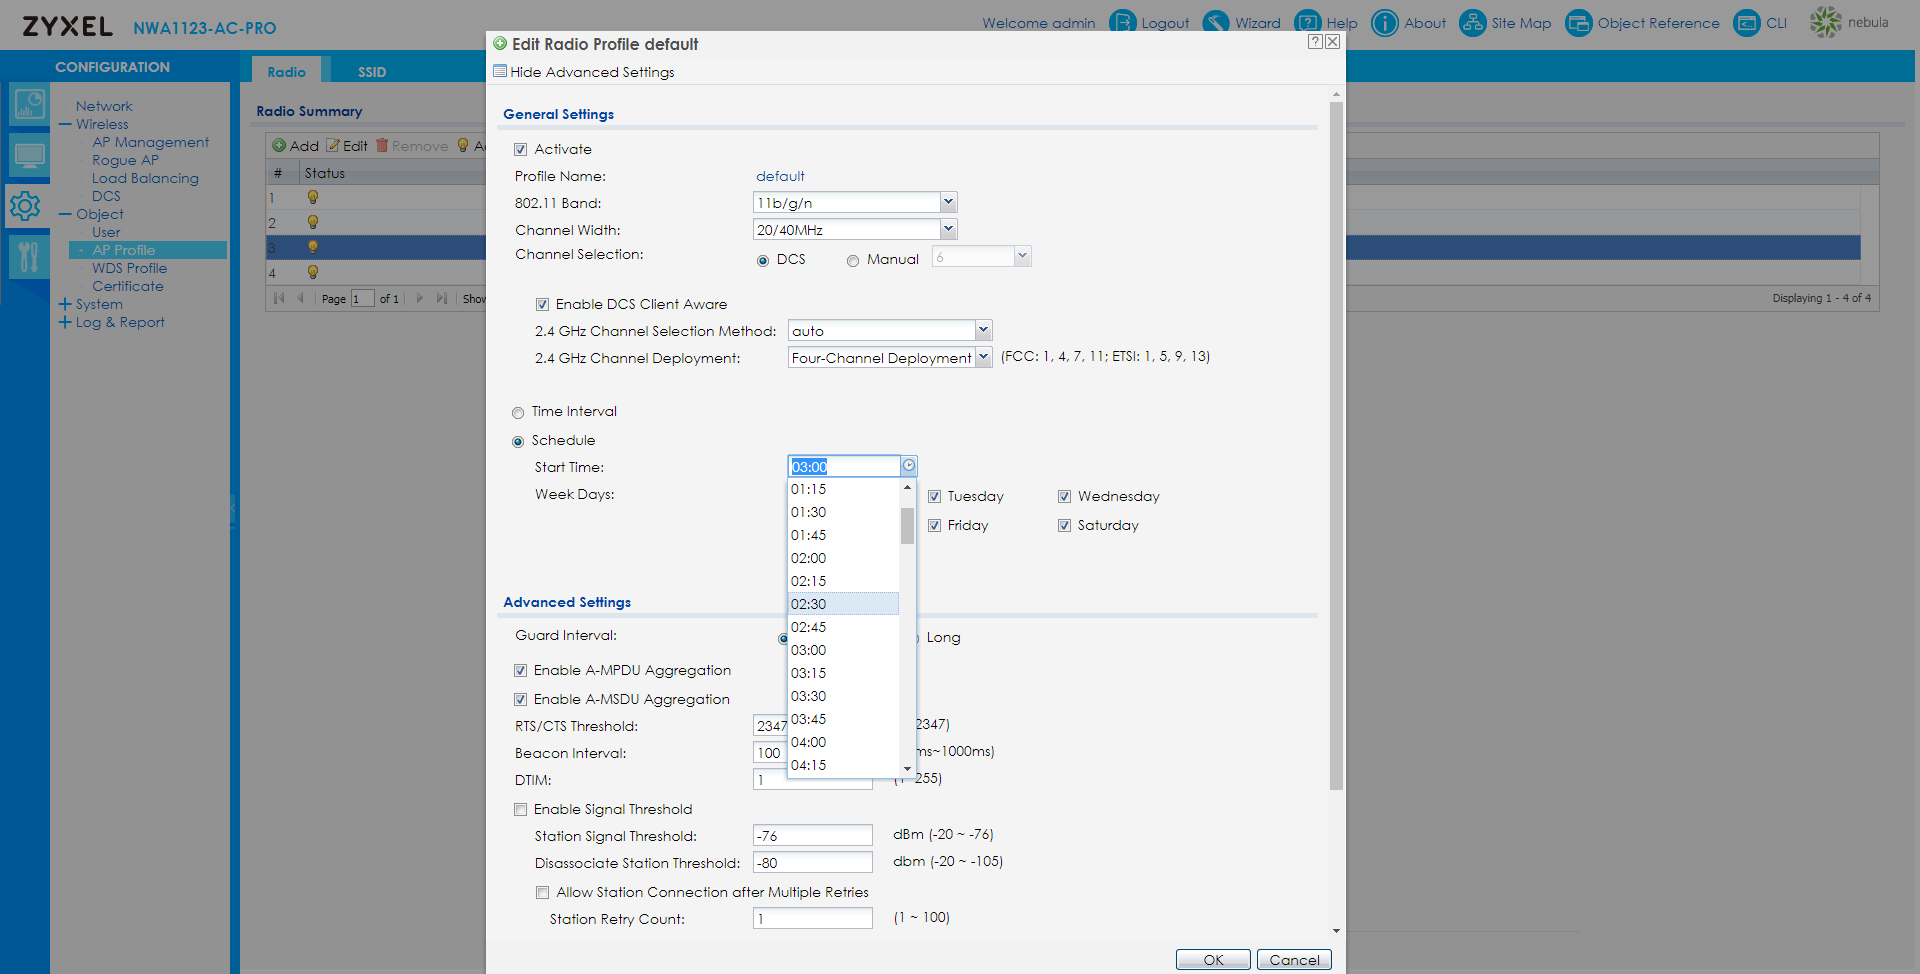Screen dimensions: 1920x974
Task: Open Load Balancing in the tree
Action: [x=146, y=179]
